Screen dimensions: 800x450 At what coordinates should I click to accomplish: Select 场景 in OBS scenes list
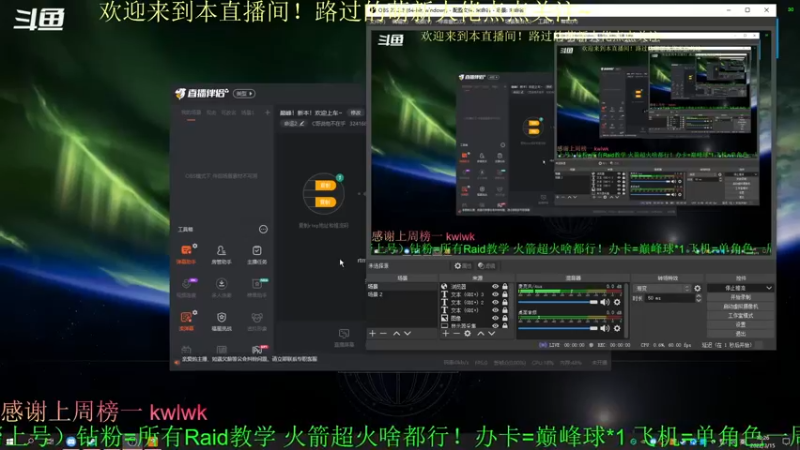tap(402, 287)
